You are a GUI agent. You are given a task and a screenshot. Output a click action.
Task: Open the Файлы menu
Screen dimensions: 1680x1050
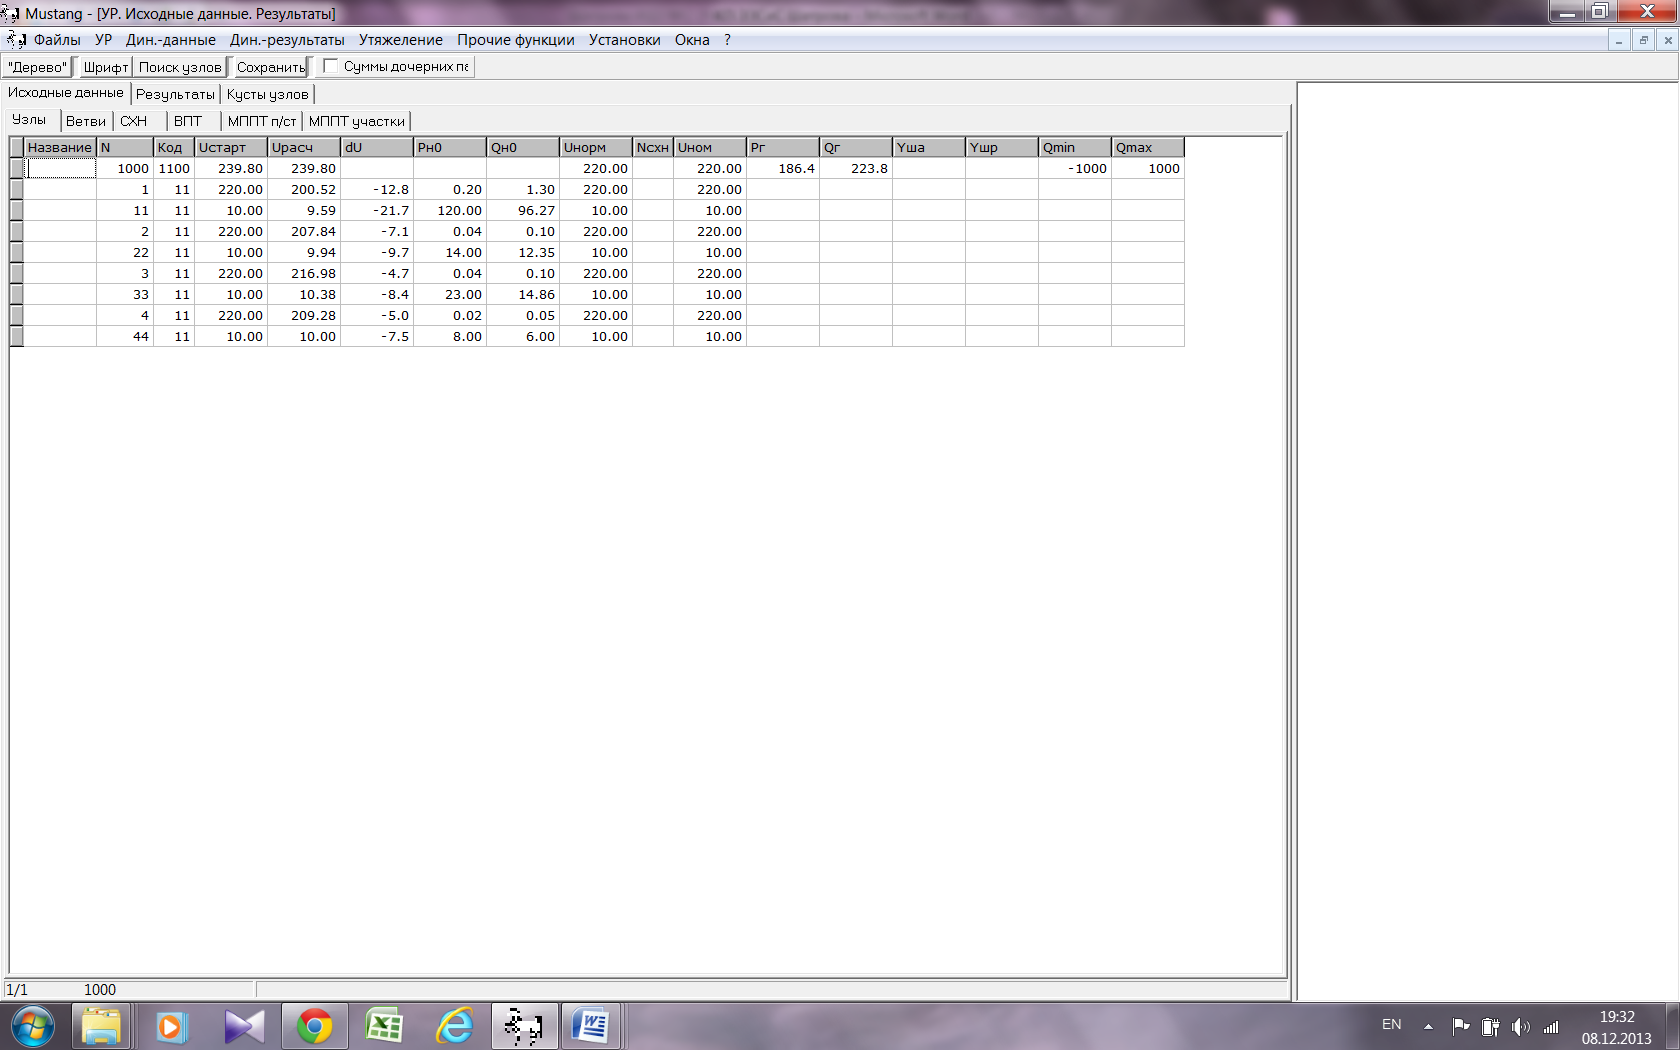pyautogui.click(x=57, y=40)
